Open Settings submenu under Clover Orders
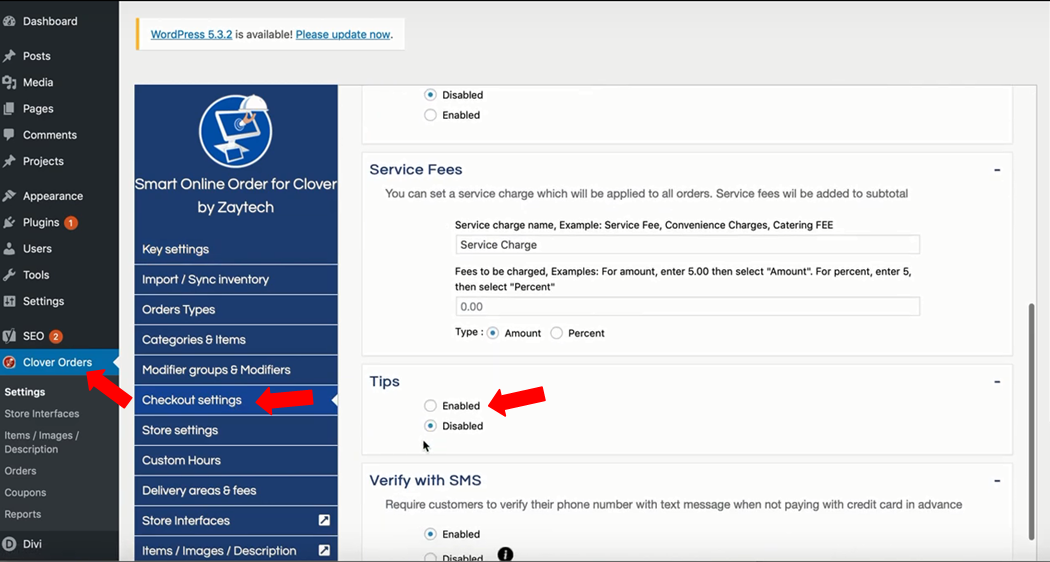This screenshot has width=1050, height=562. [25, 392]
